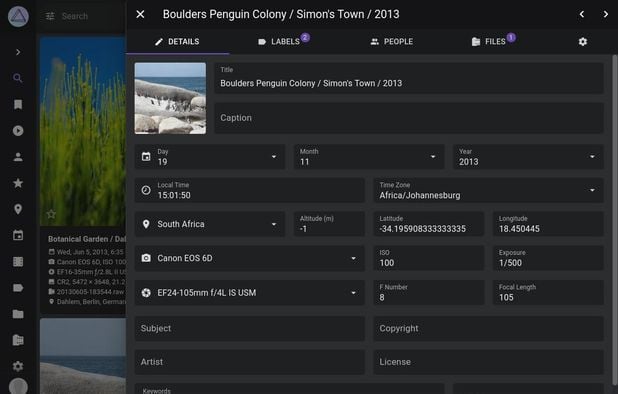Open the Labels tag icon in sidebar
The image size is (618, 394).
point(18,288)
